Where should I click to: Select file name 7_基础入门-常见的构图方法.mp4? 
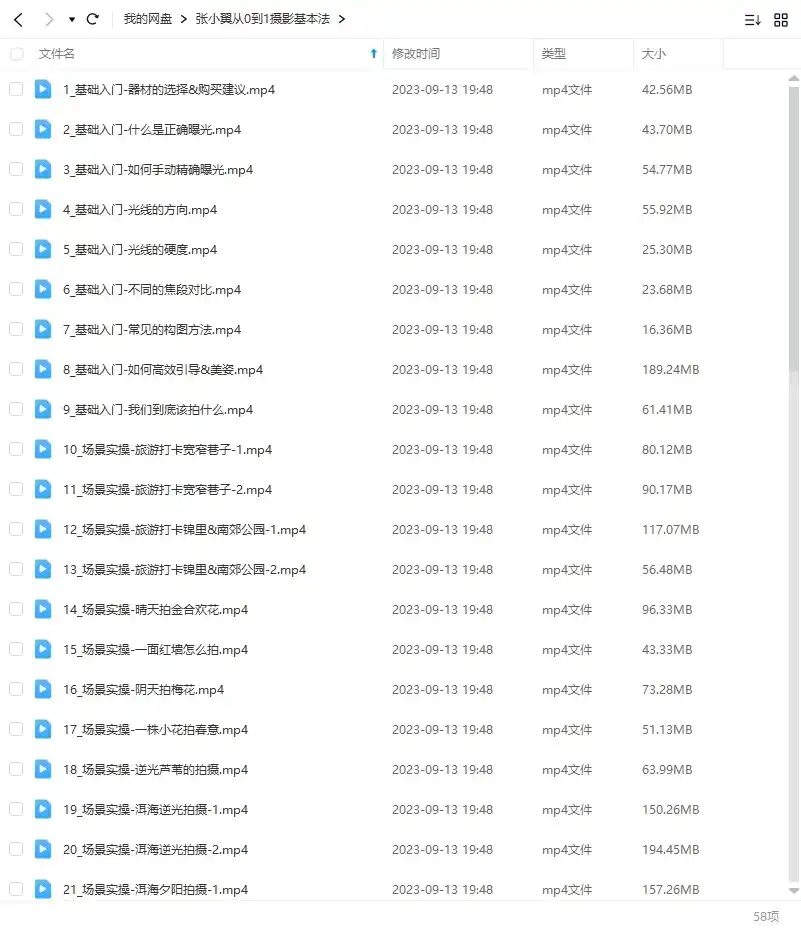pyautogui.click(x=152, y=330)
